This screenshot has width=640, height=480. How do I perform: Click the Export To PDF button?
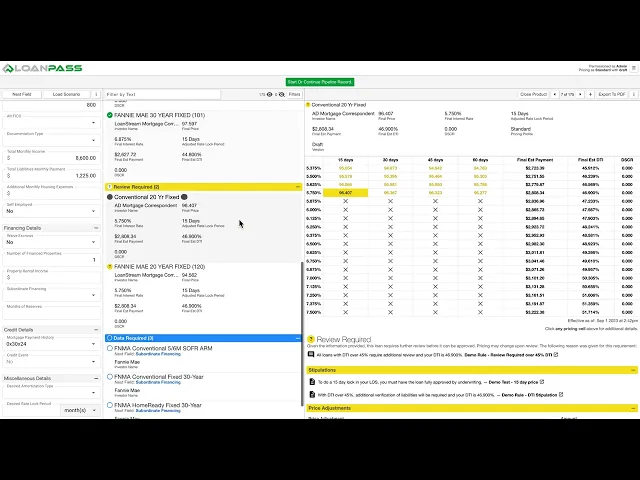(612, 94)
